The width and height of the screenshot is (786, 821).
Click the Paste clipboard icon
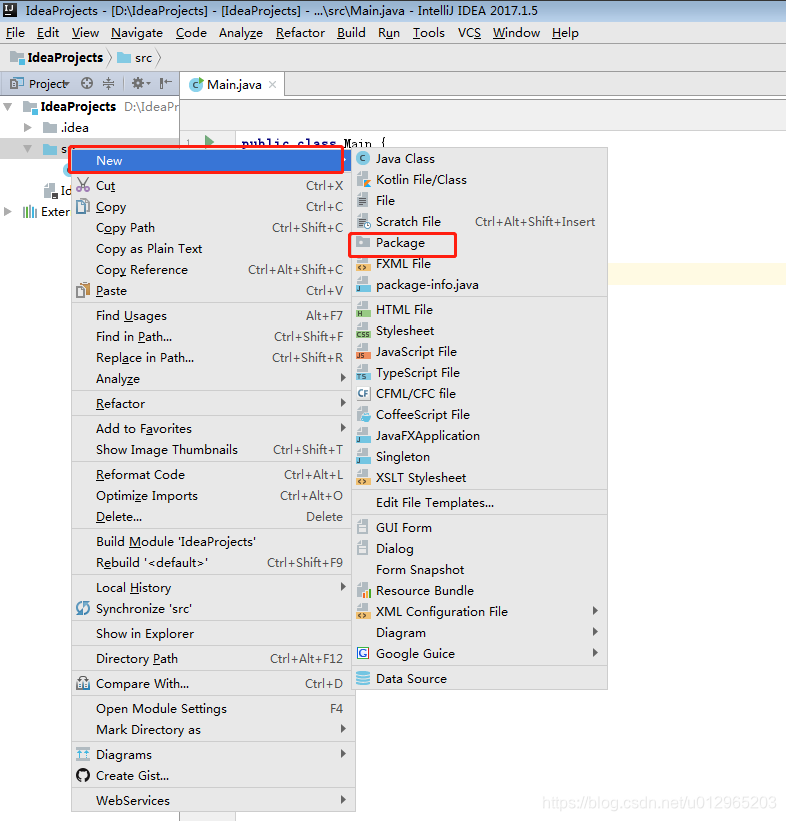(83, 290)
